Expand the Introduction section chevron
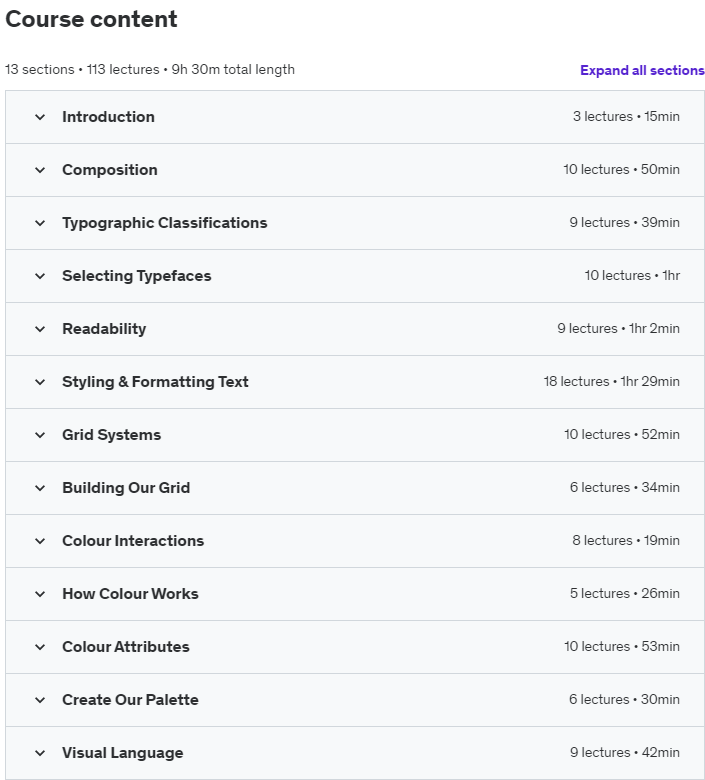Viewport: 705px width, 780px height. 40,117
